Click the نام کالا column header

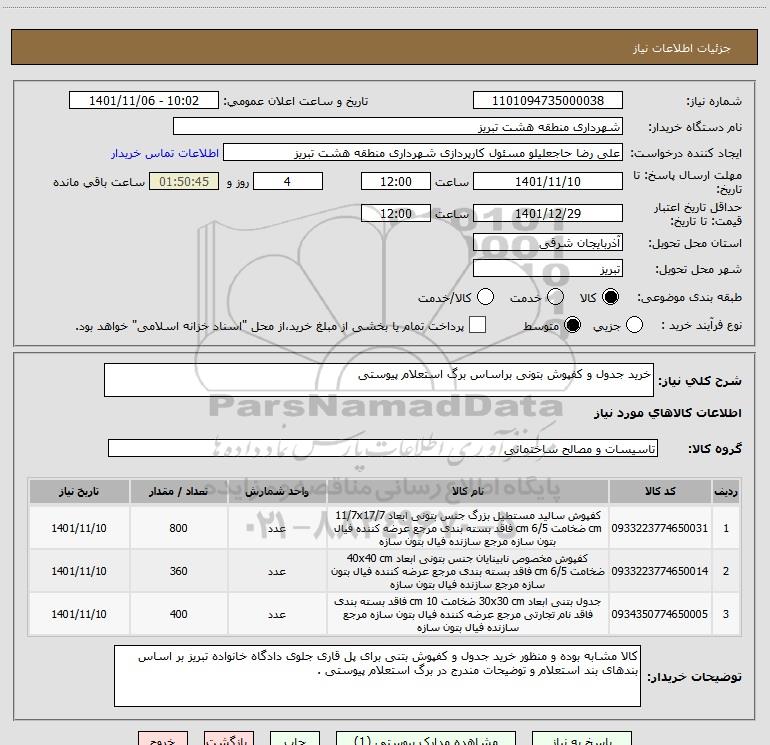click(x=468, y=492)
